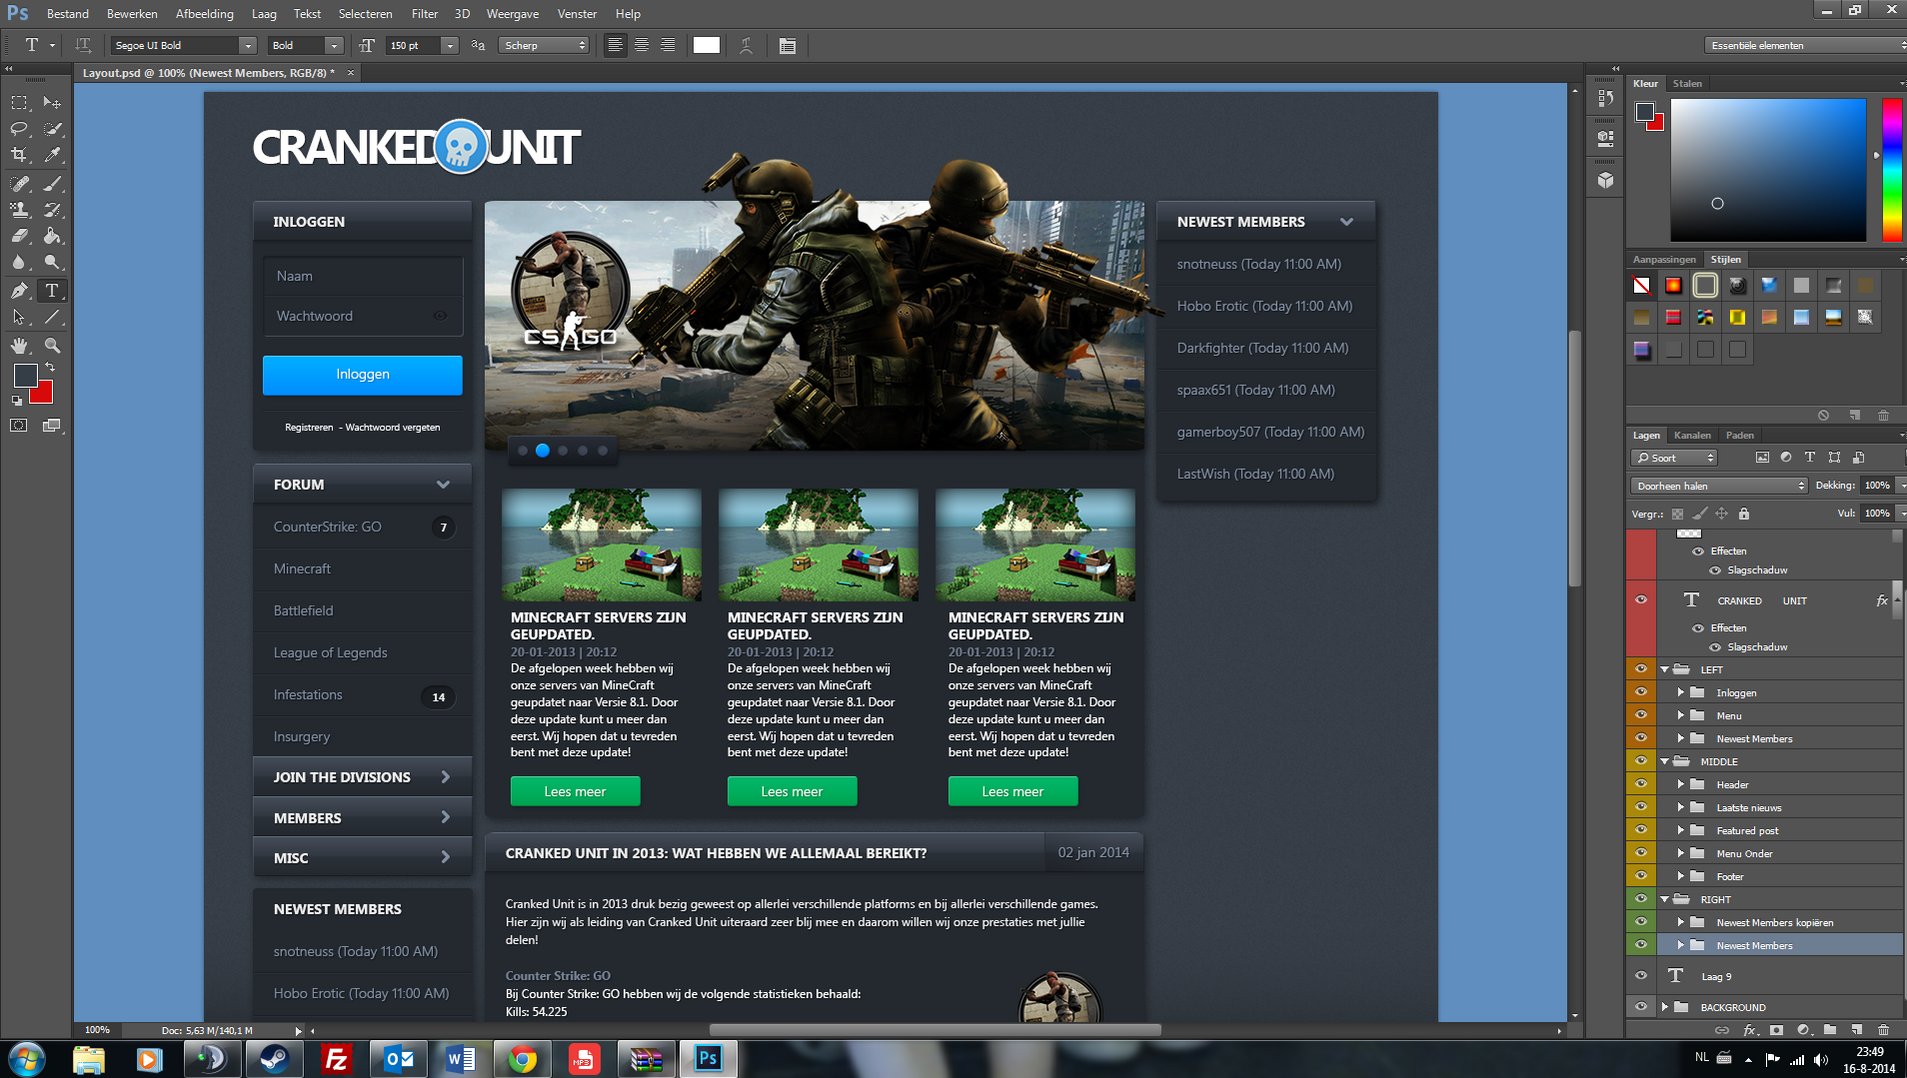Toggle Quick Mask mode

coord(19,425)
